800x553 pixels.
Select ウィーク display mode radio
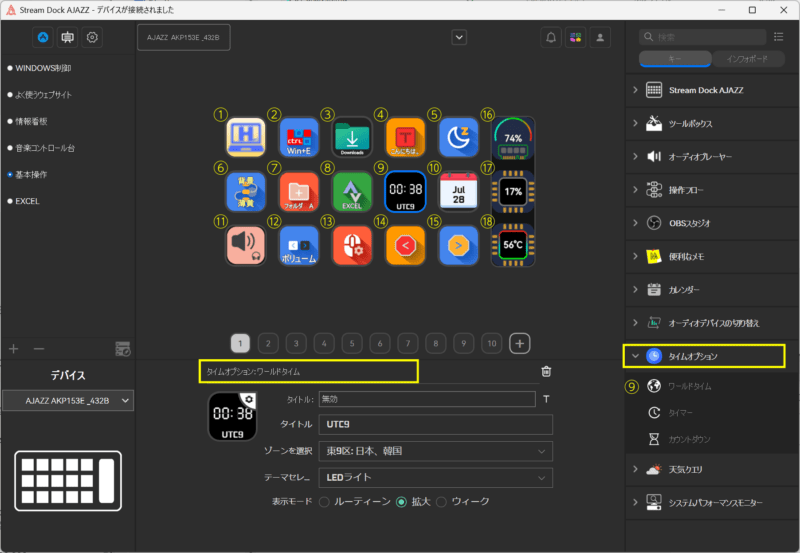click(441, 502)
